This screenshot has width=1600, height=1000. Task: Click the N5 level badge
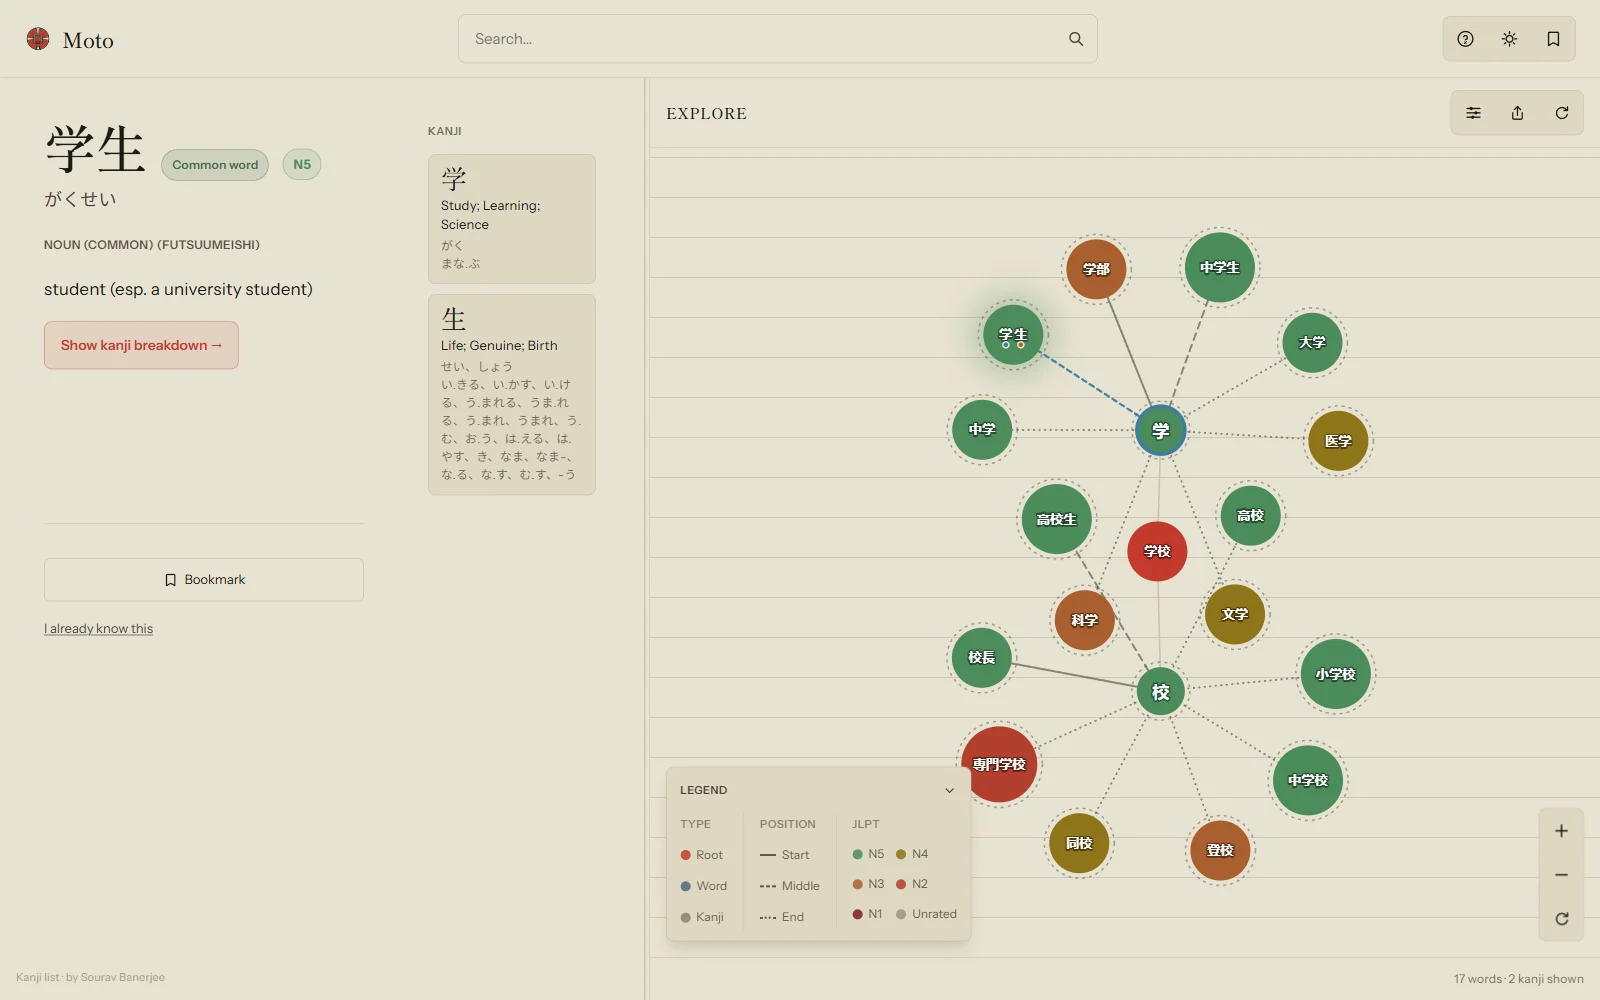click(302, 164)
